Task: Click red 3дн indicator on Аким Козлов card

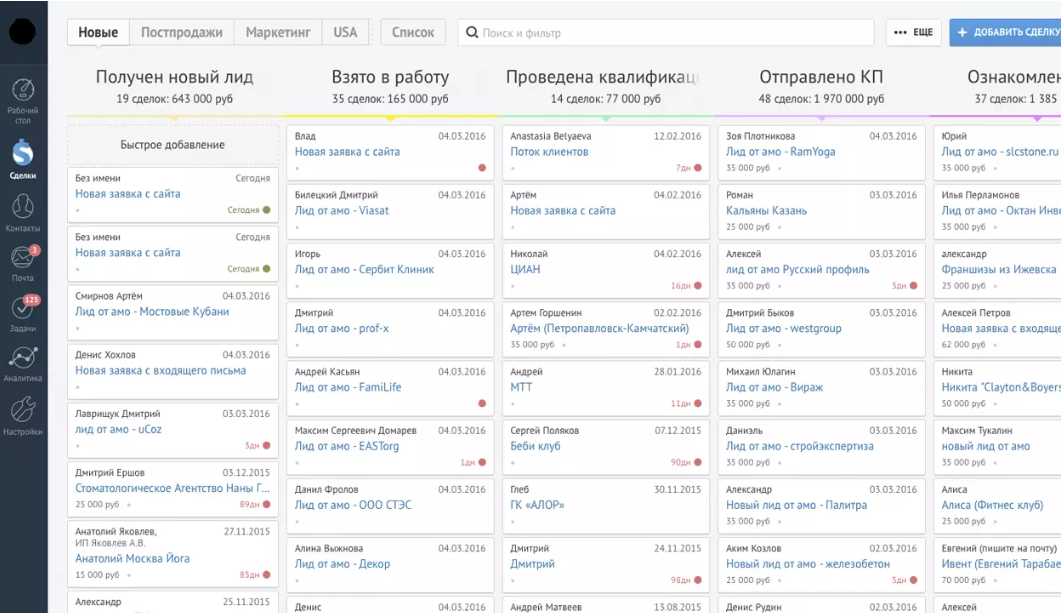Action: (905, 580)
